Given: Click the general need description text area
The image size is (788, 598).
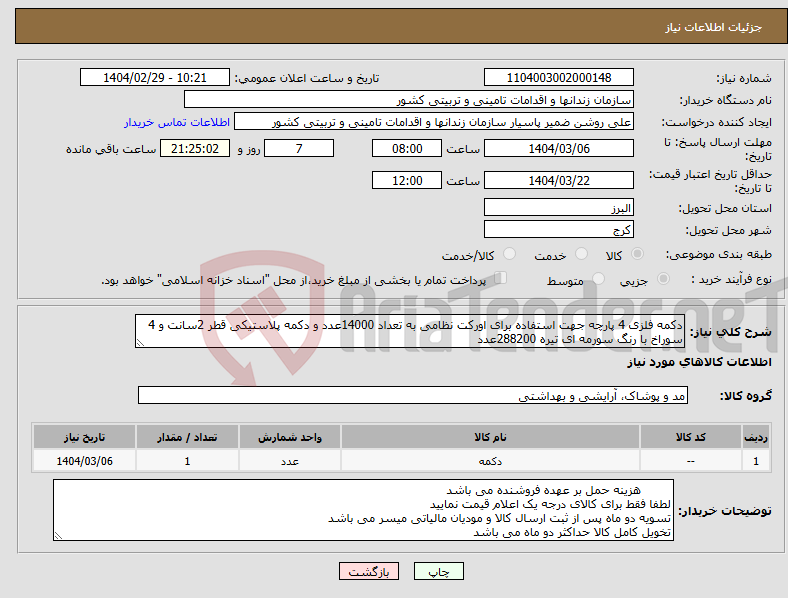Looking at the screenshot, I should click(x=410, y=332).
